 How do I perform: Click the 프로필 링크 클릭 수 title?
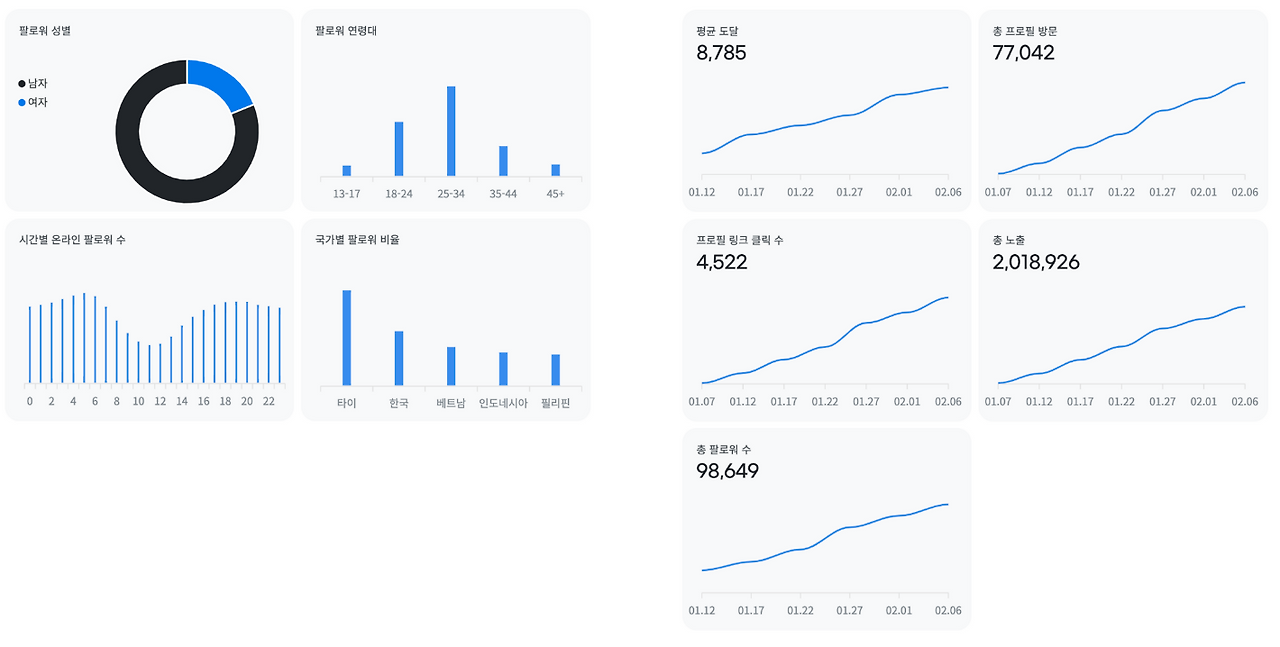tap(739, 240)
